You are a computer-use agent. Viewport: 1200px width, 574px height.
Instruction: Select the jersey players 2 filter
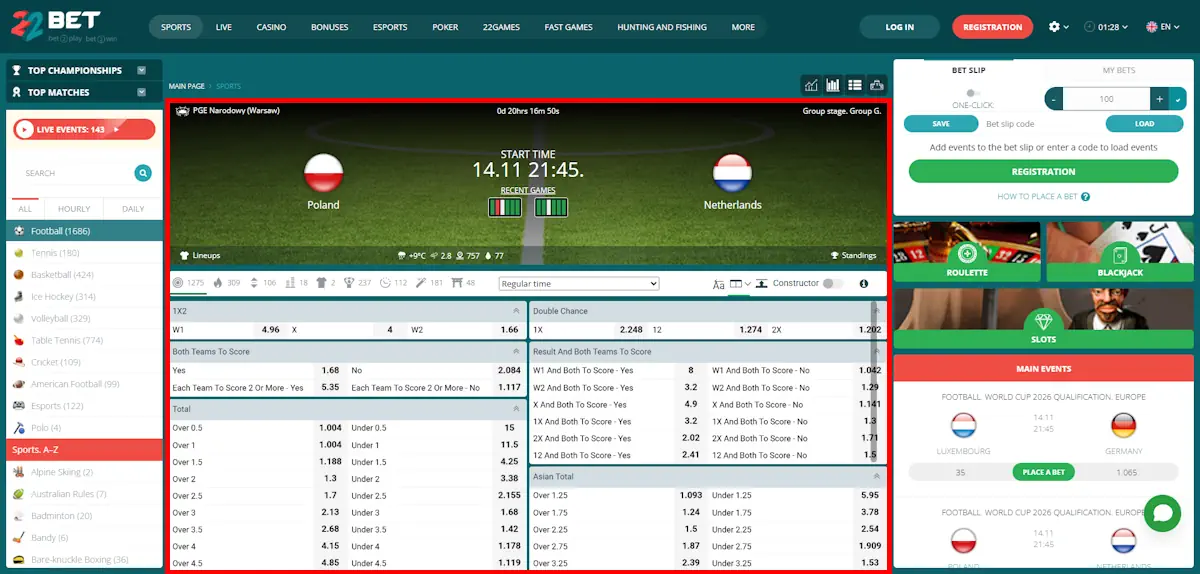[326, 283]
